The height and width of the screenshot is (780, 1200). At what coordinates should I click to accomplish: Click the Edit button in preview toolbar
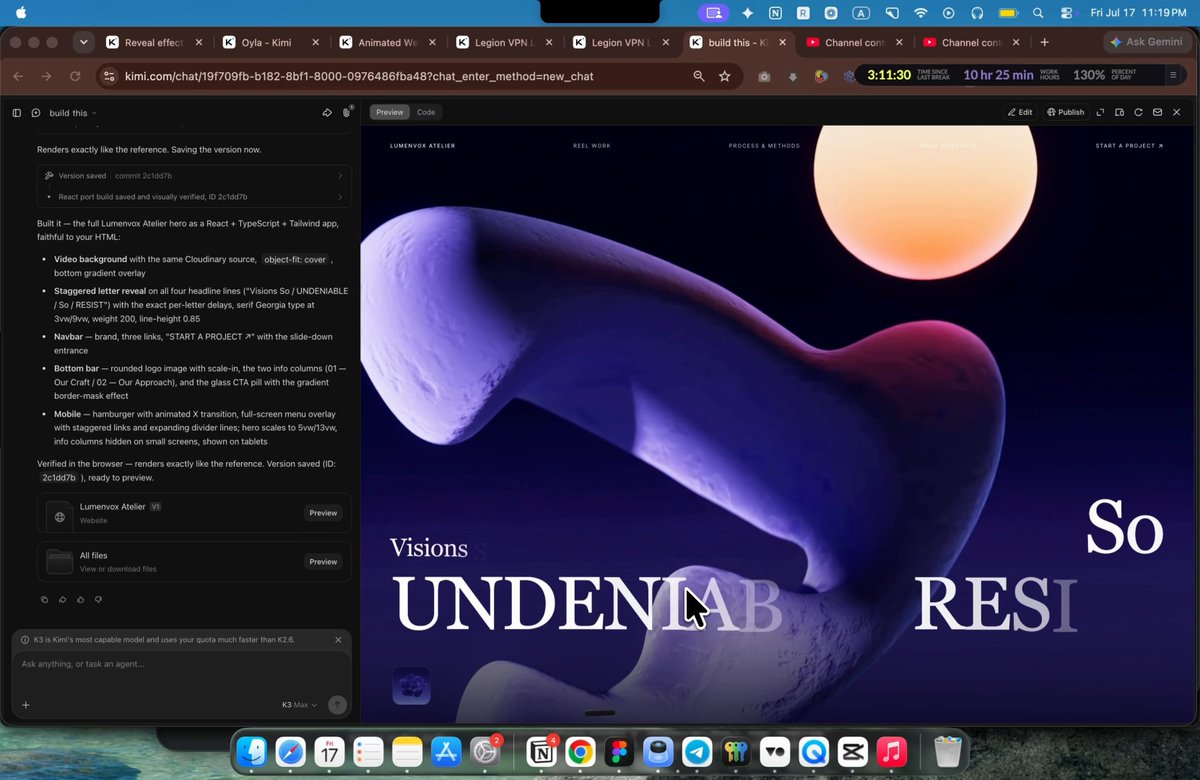[x=1020, y=112]
